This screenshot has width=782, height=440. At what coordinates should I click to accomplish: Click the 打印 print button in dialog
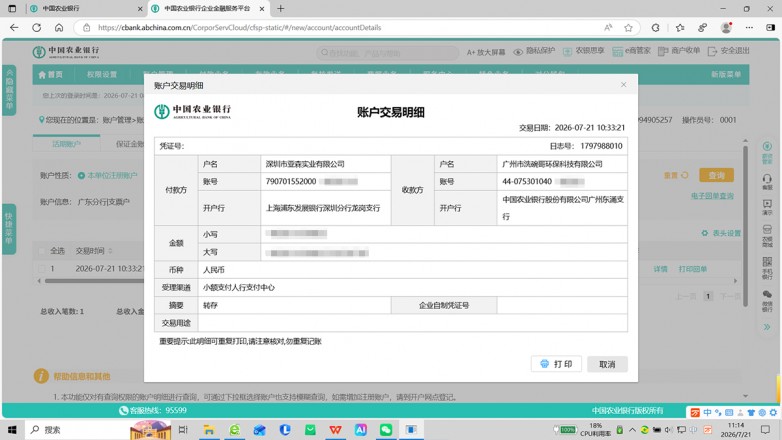pos(556,364)
